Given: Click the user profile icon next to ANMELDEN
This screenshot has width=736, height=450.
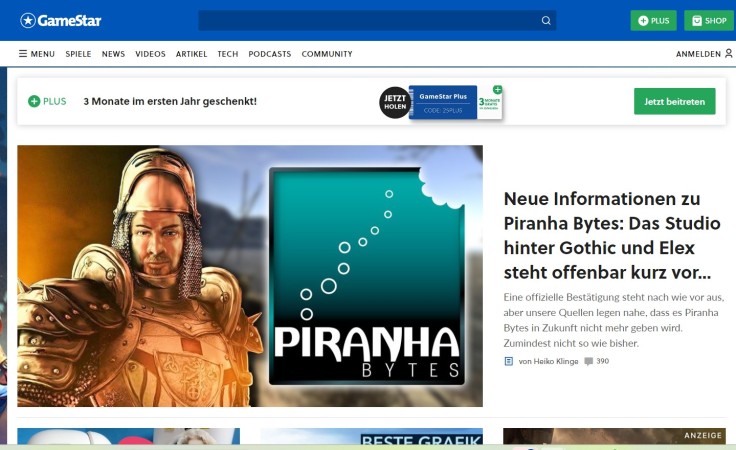Looking at the screenshot, I should [728, 53].
